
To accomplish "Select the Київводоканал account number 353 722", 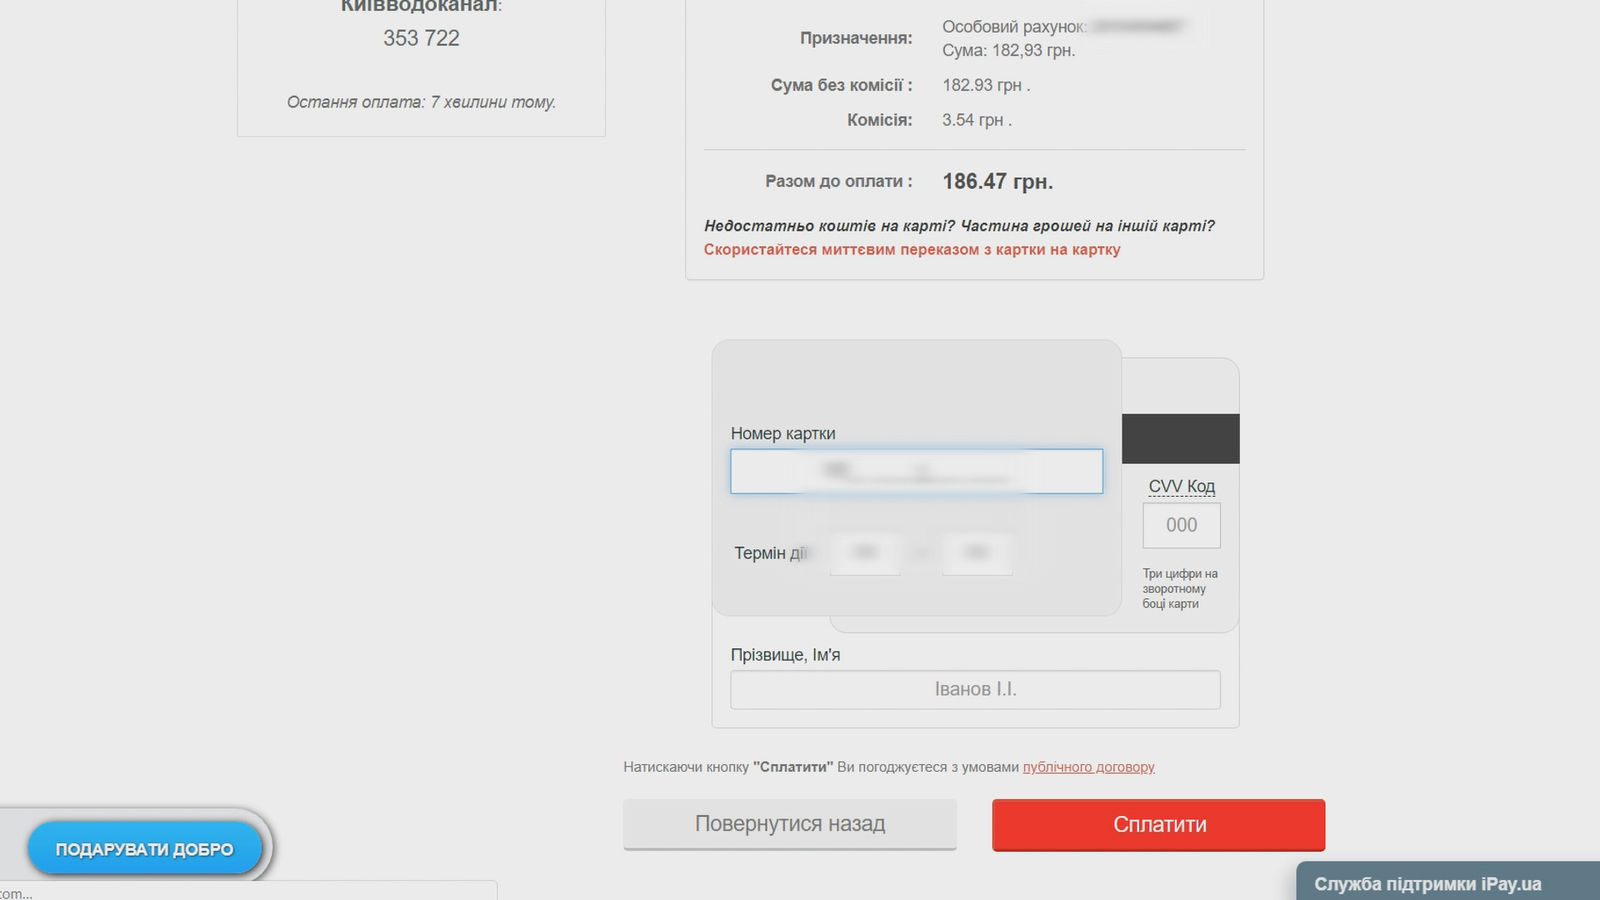I will point(421,38).
